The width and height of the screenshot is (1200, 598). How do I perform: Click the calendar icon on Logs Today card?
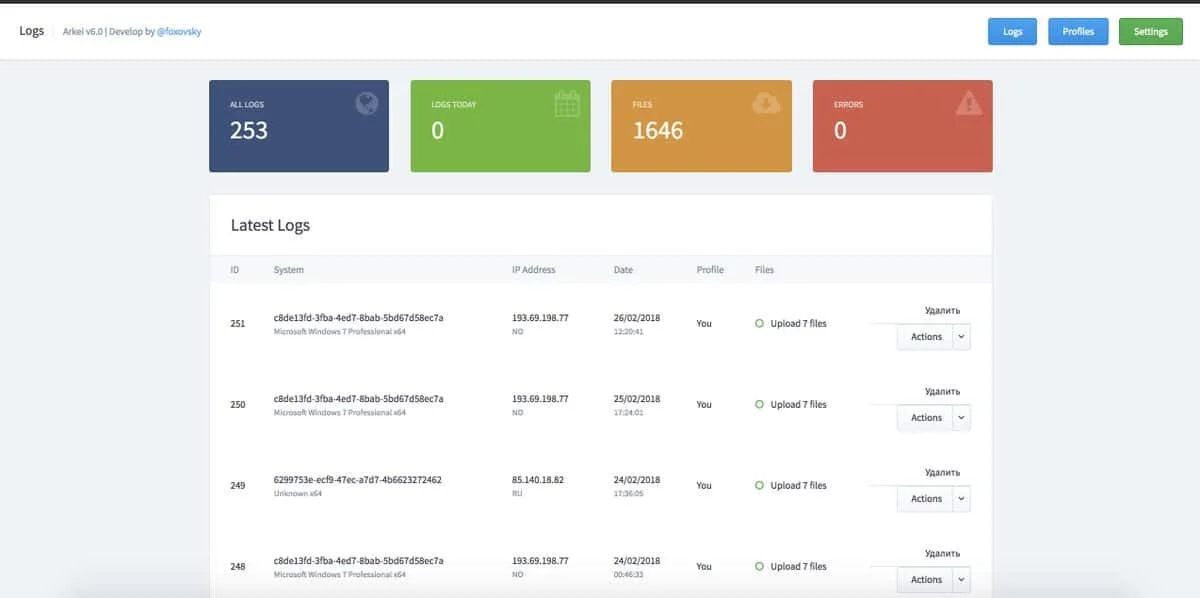click(567, 103)
